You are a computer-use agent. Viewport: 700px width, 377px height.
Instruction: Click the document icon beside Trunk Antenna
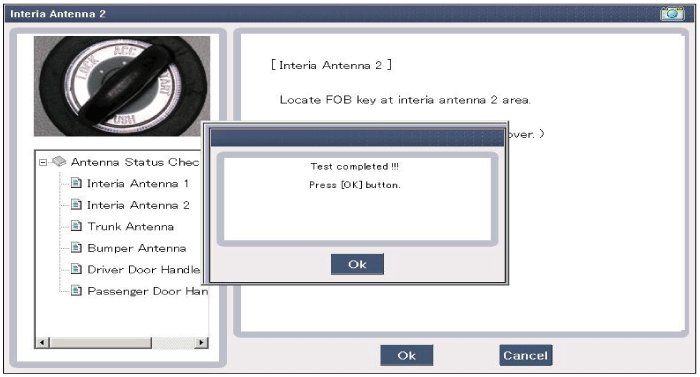click(x=76, y=226)
